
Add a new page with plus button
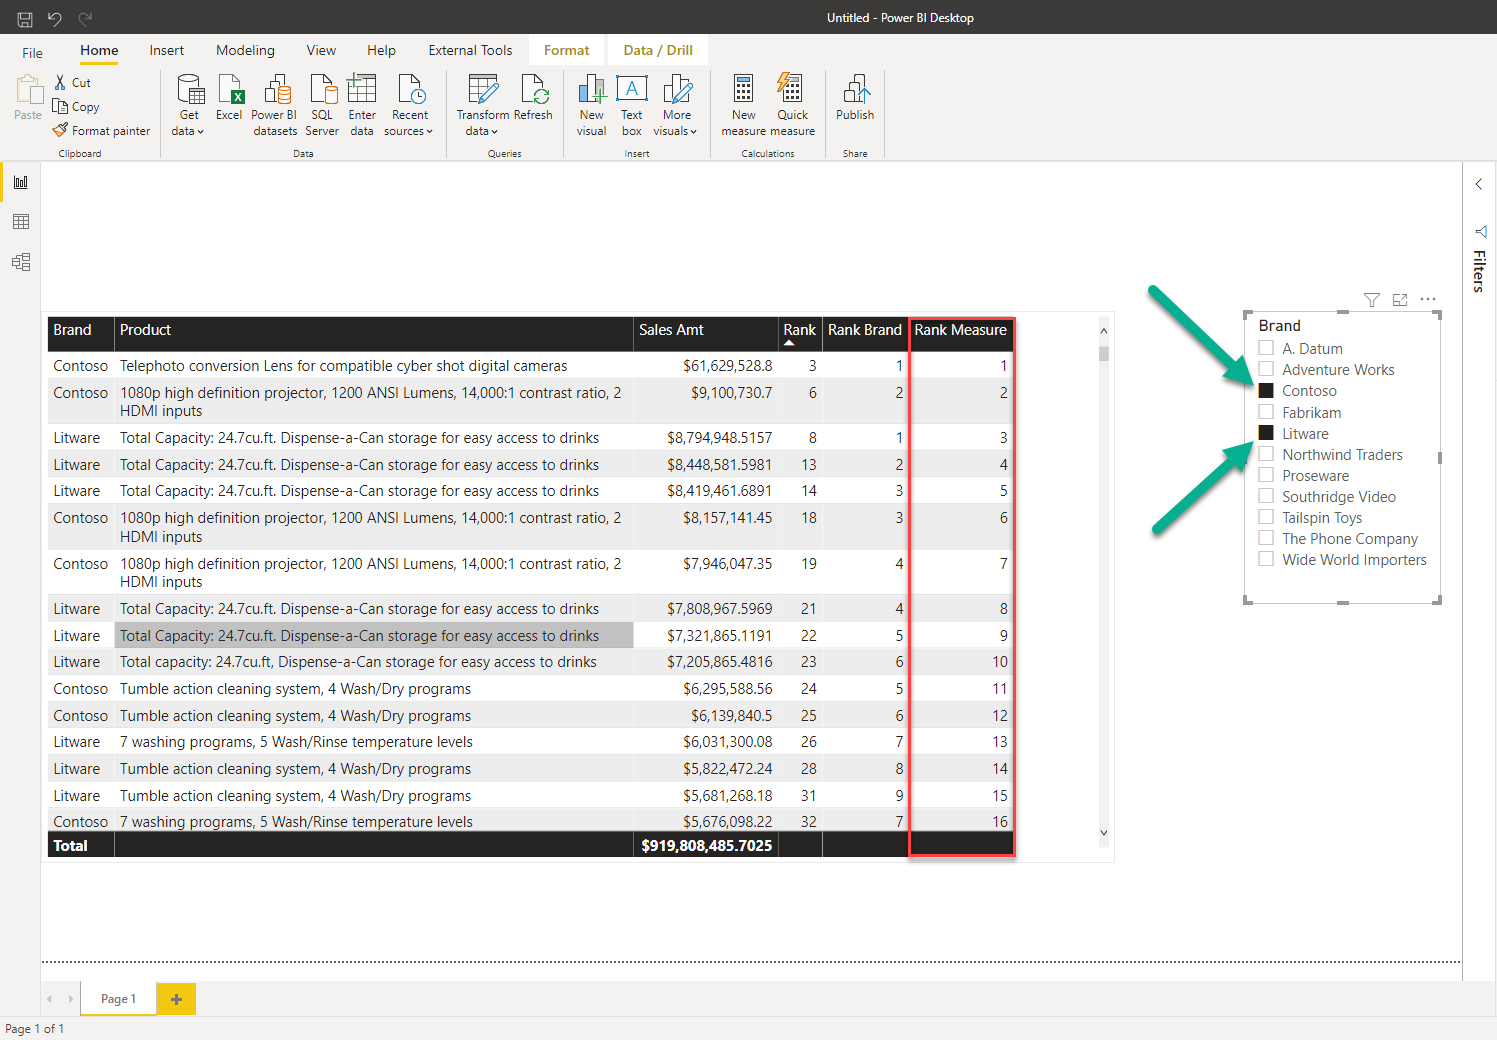click(176, 999)
